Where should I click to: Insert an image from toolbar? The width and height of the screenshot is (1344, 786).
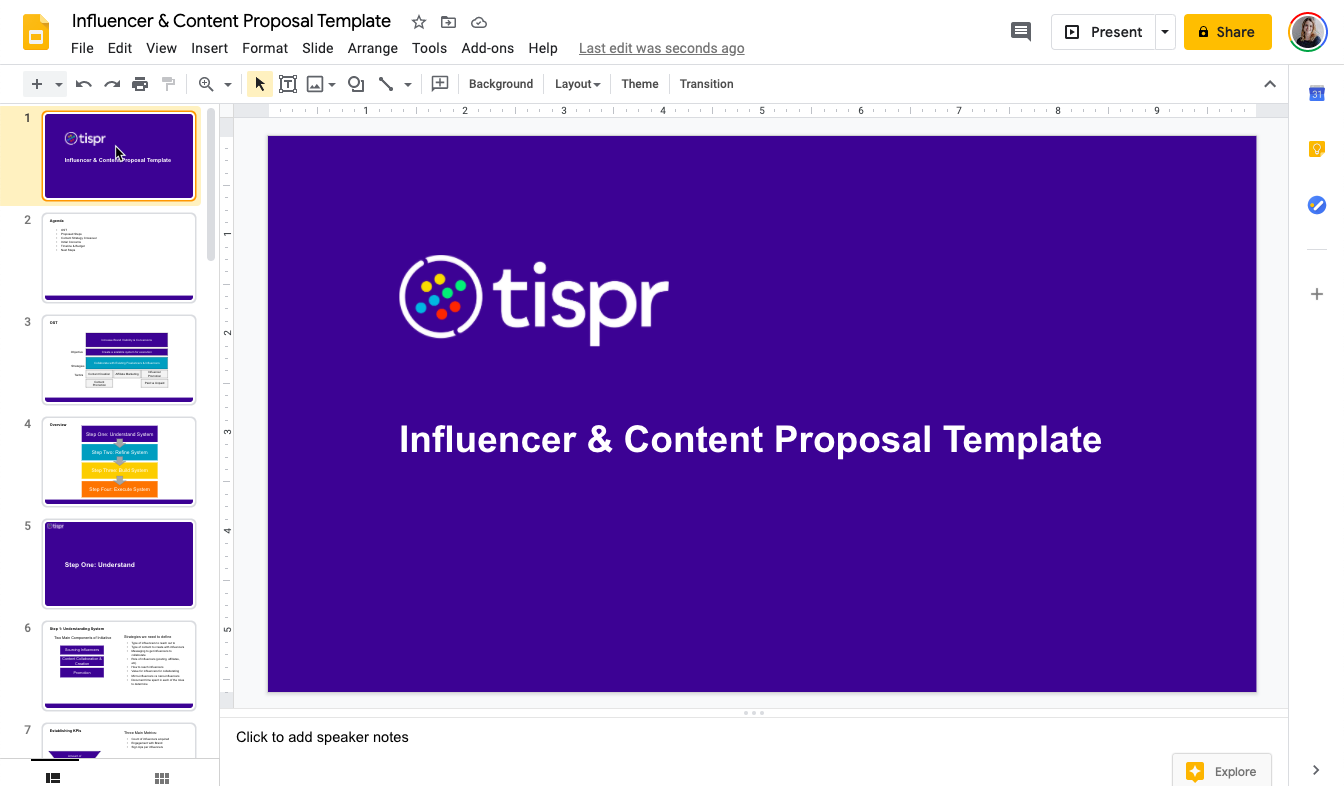tap(315, 84)
